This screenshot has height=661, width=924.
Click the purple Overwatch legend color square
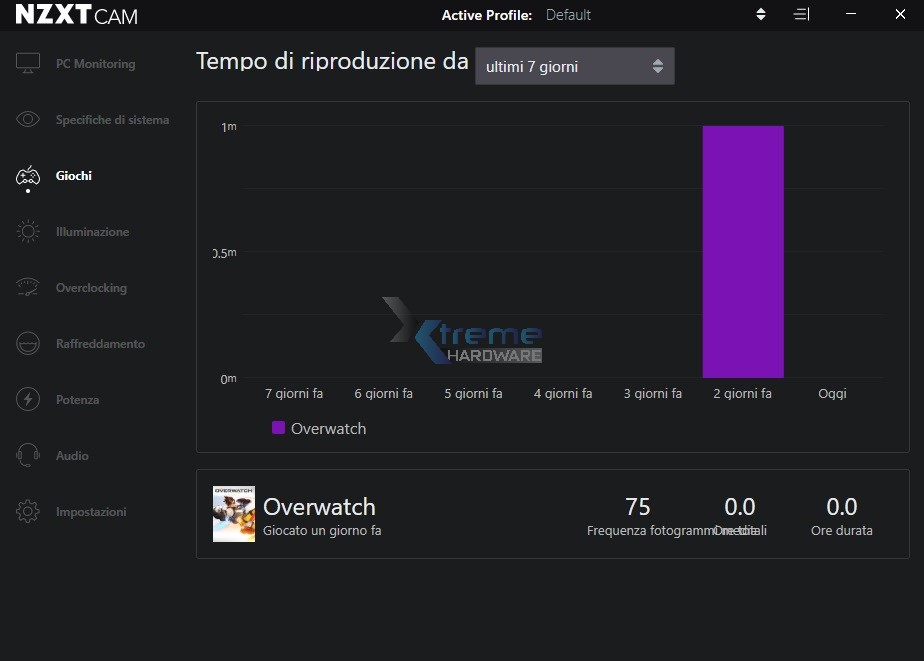(x=279, y=428)
